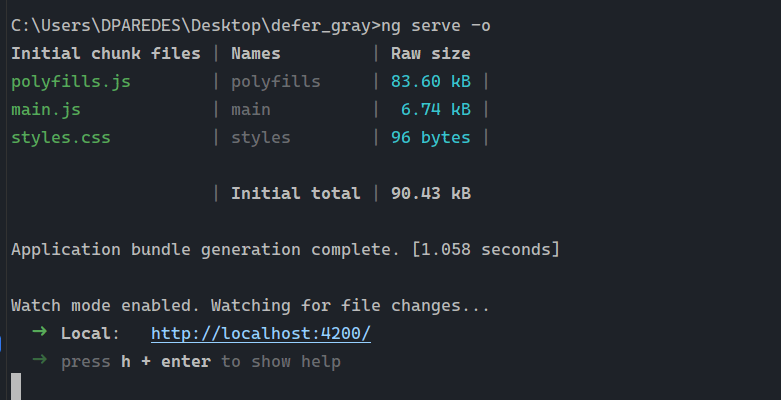781x400 pixels.
Task: Click the Watch mode enabled message
Action: 250,305
